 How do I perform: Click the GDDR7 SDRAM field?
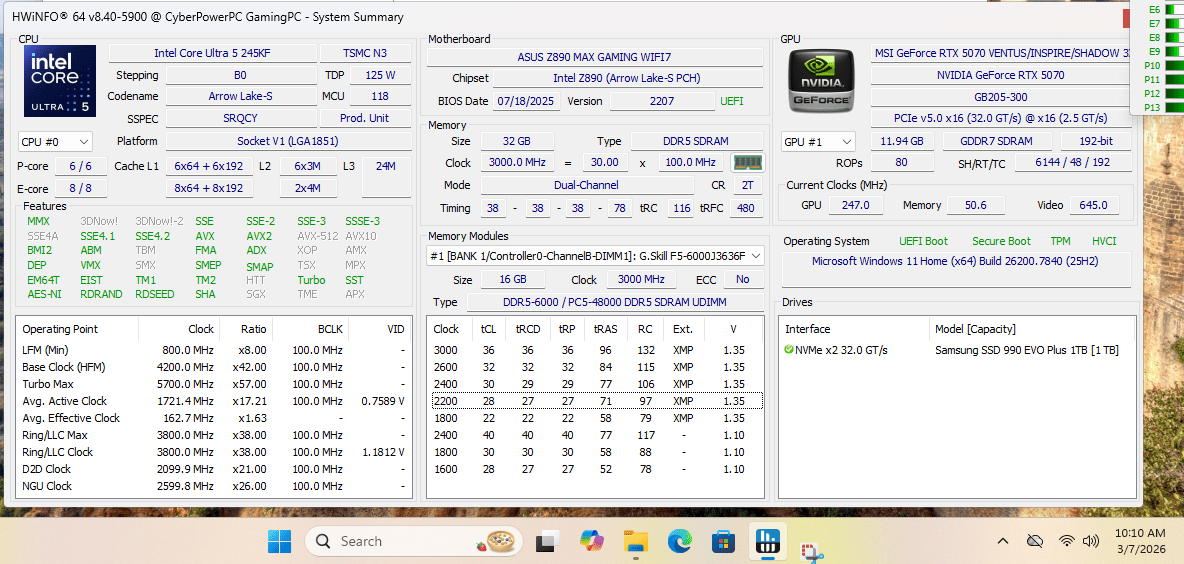pos(997,141)
